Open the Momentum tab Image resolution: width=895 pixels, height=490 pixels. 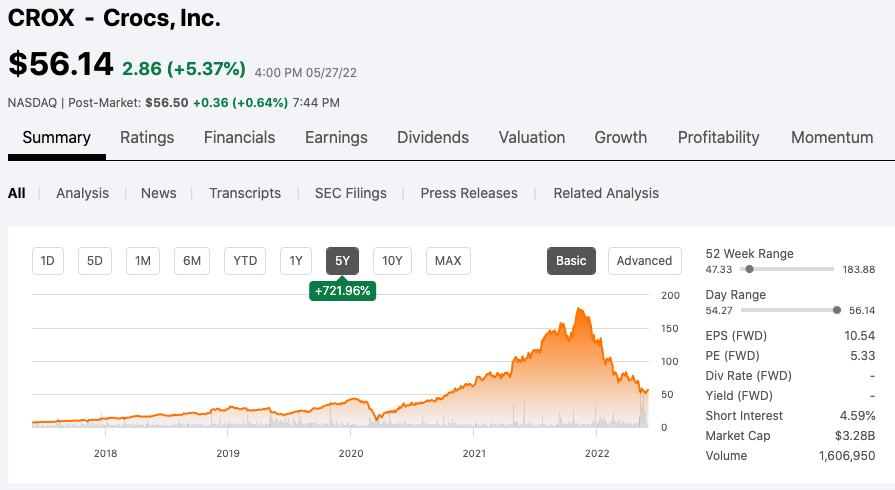[x=832, y=138]
